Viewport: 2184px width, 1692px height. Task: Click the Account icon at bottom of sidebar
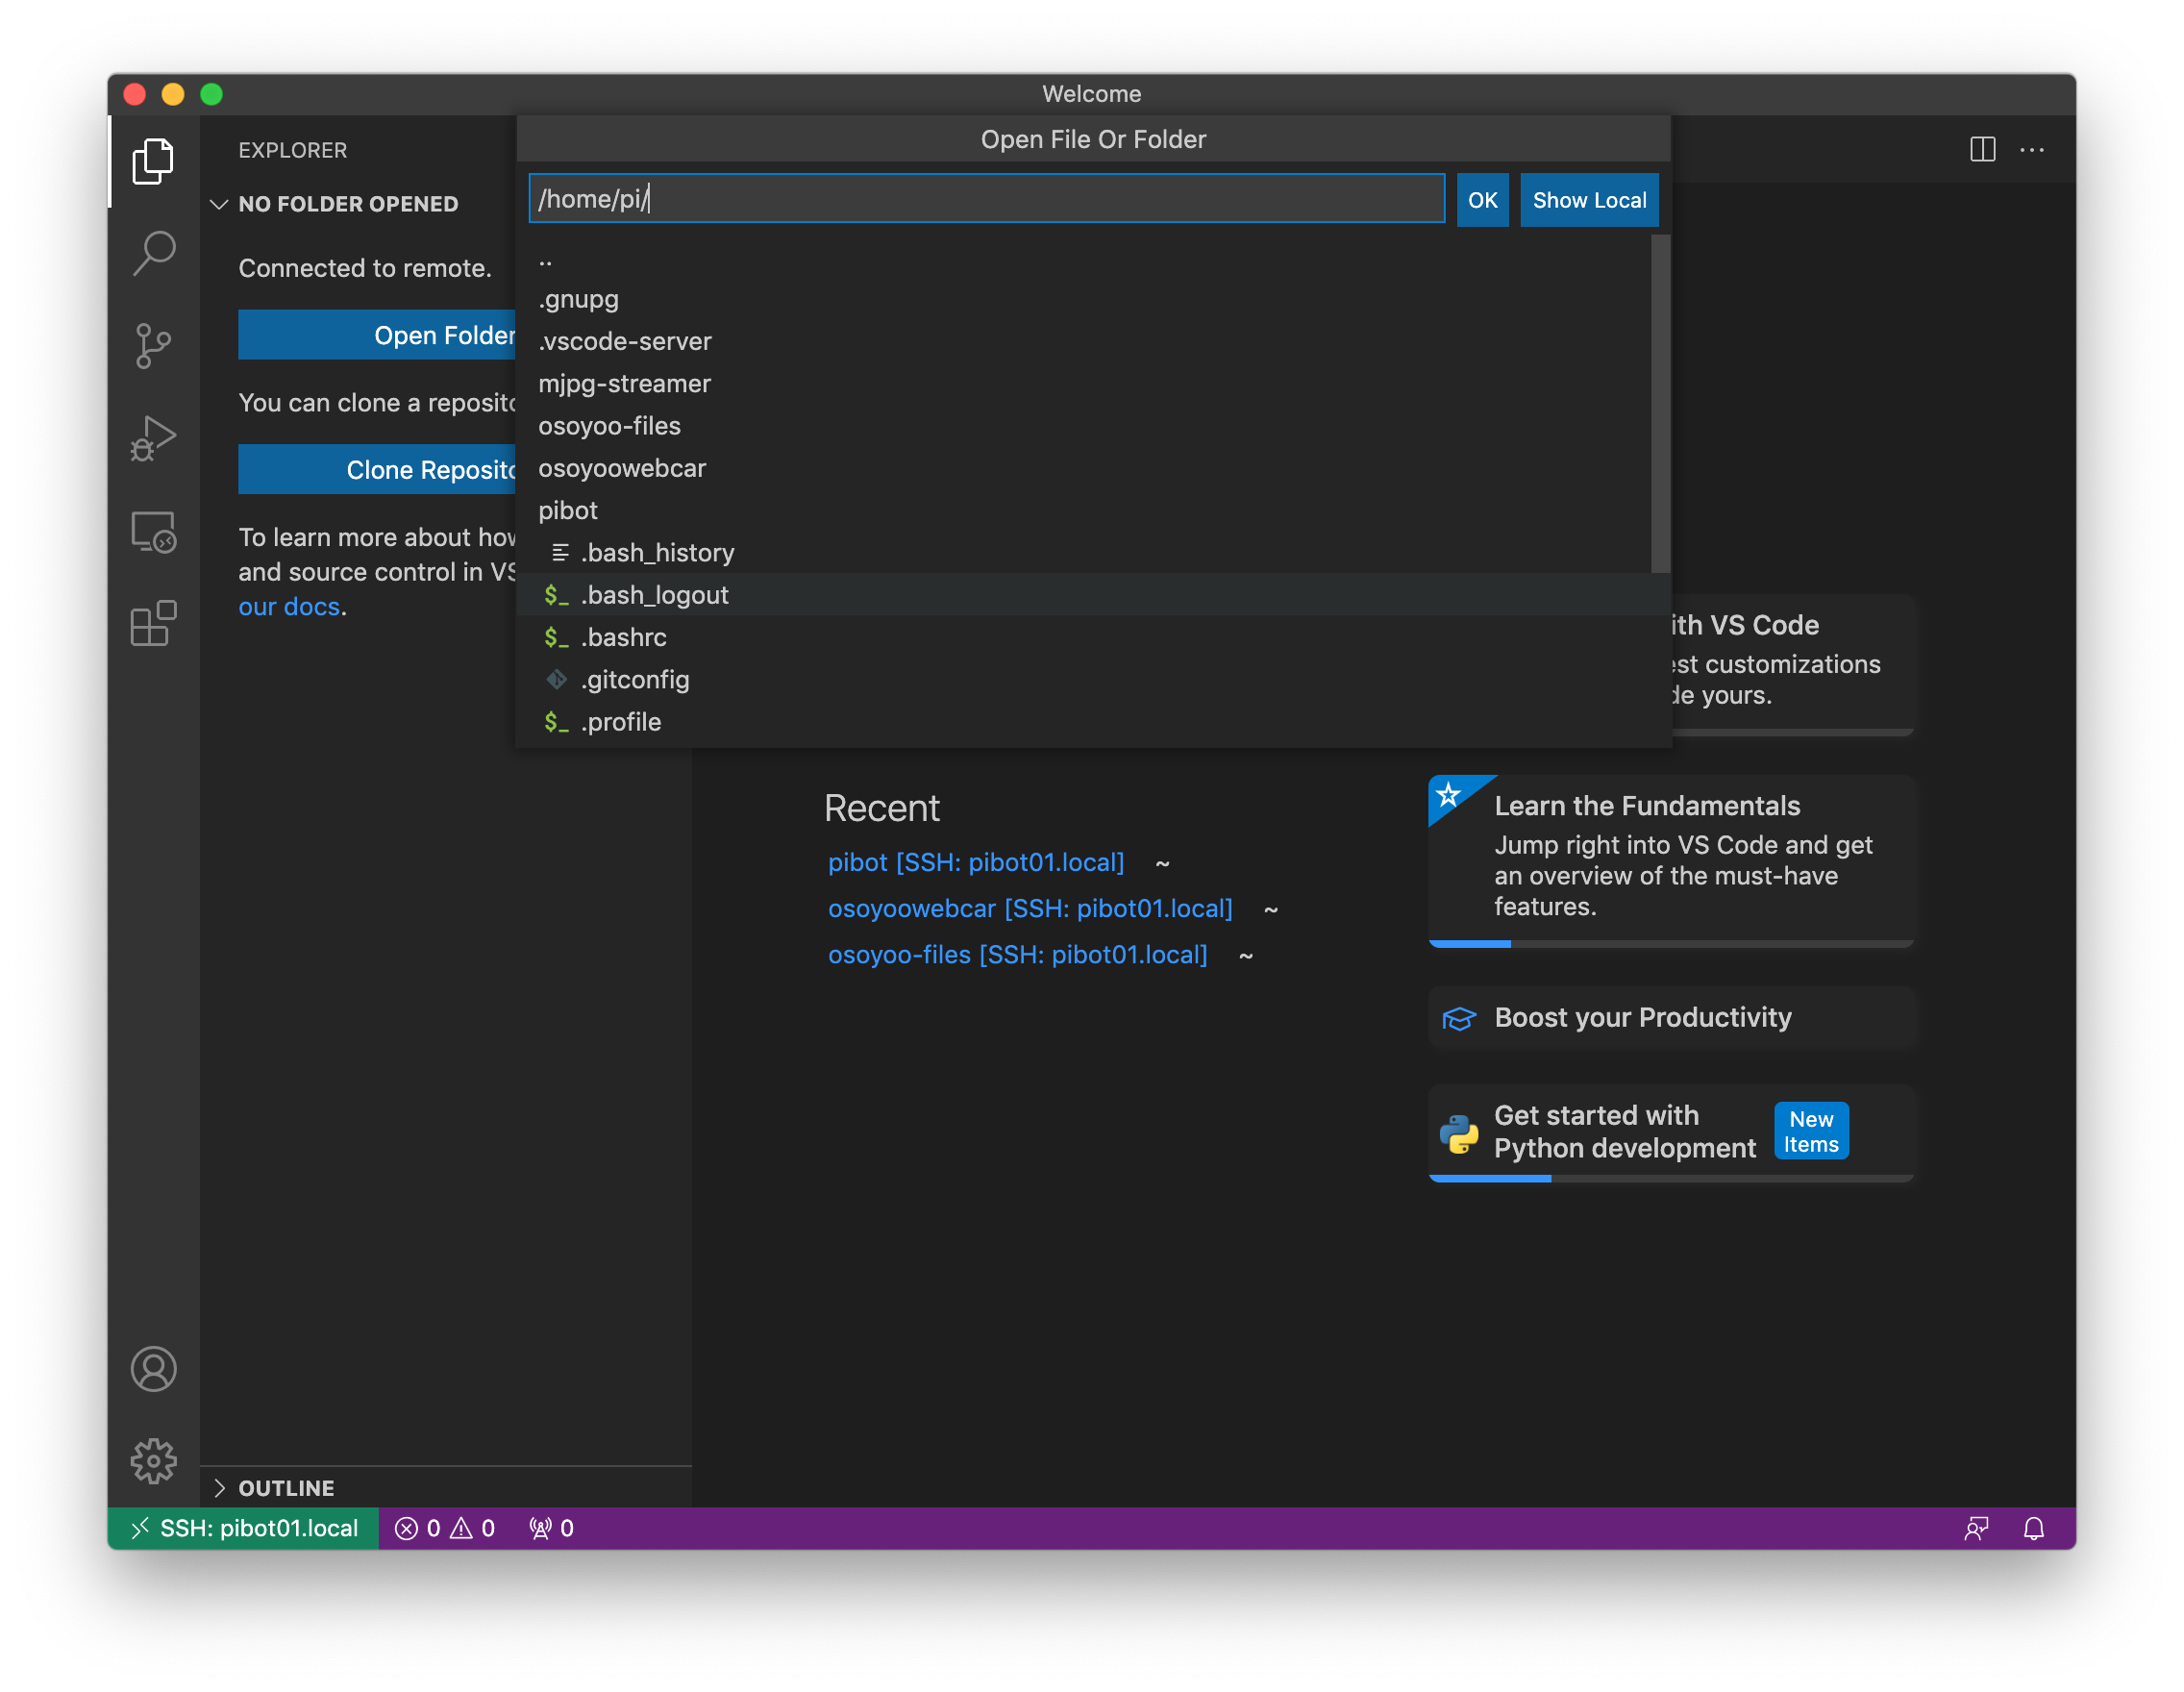pos(153,1367)
